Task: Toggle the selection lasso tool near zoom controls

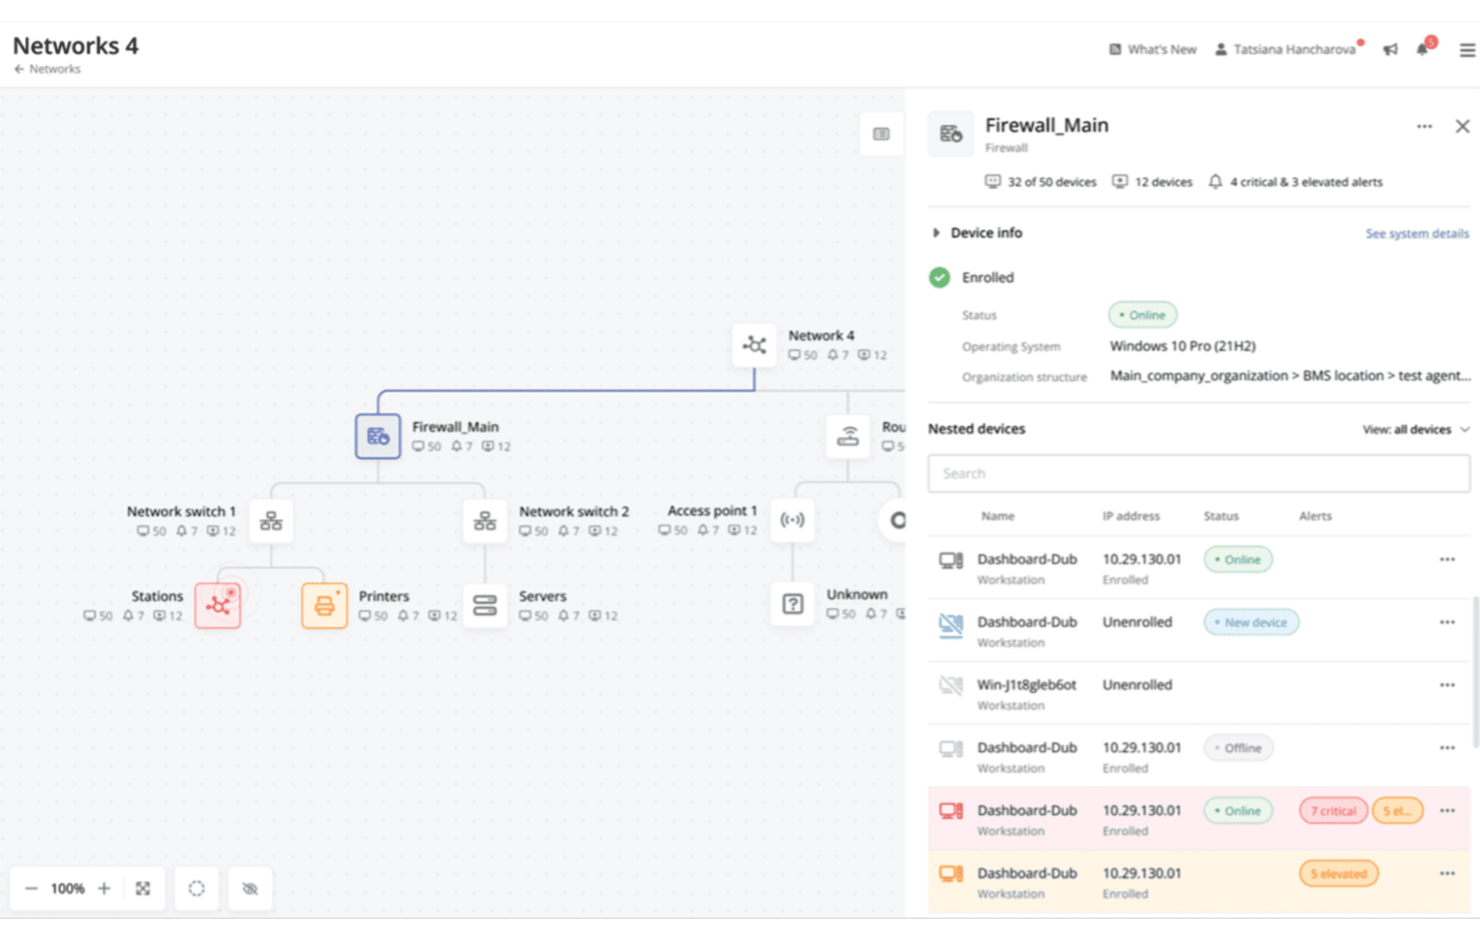Action: [196, 888]
